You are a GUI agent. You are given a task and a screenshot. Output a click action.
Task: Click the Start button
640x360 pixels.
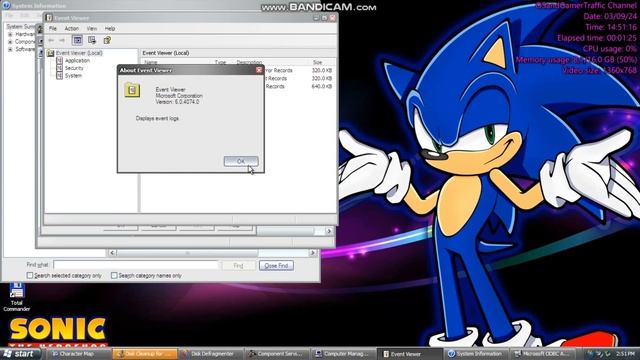tap(20, 353)
